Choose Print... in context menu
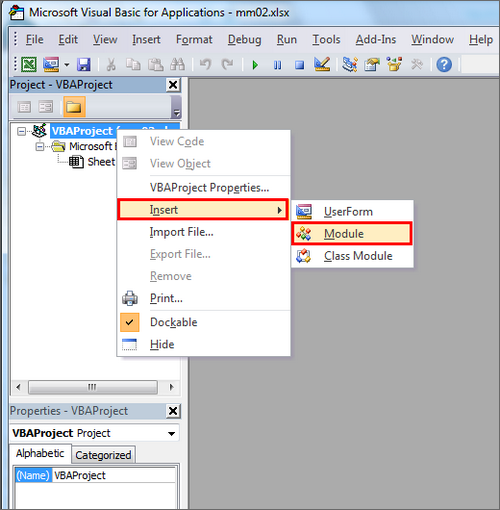Screen dimensions: 500x510 pos(204,298)
